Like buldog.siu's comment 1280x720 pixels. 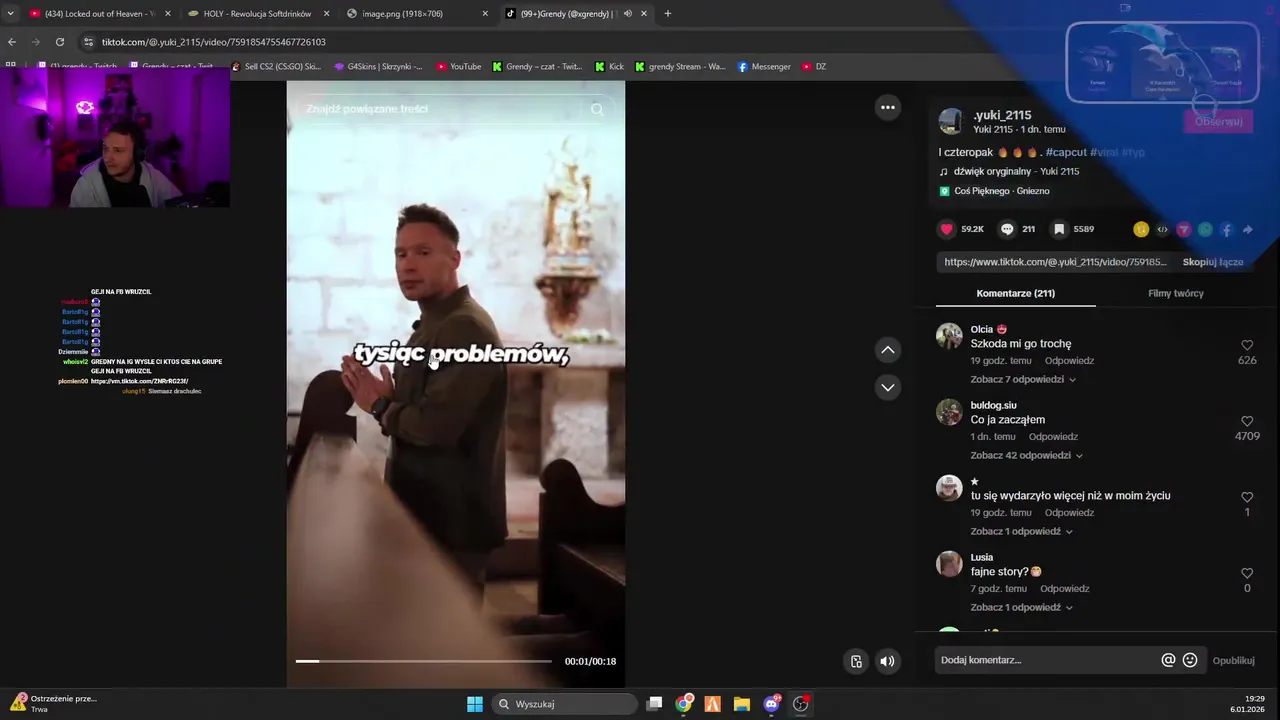pyautogui.click(x=1247, y=421)
